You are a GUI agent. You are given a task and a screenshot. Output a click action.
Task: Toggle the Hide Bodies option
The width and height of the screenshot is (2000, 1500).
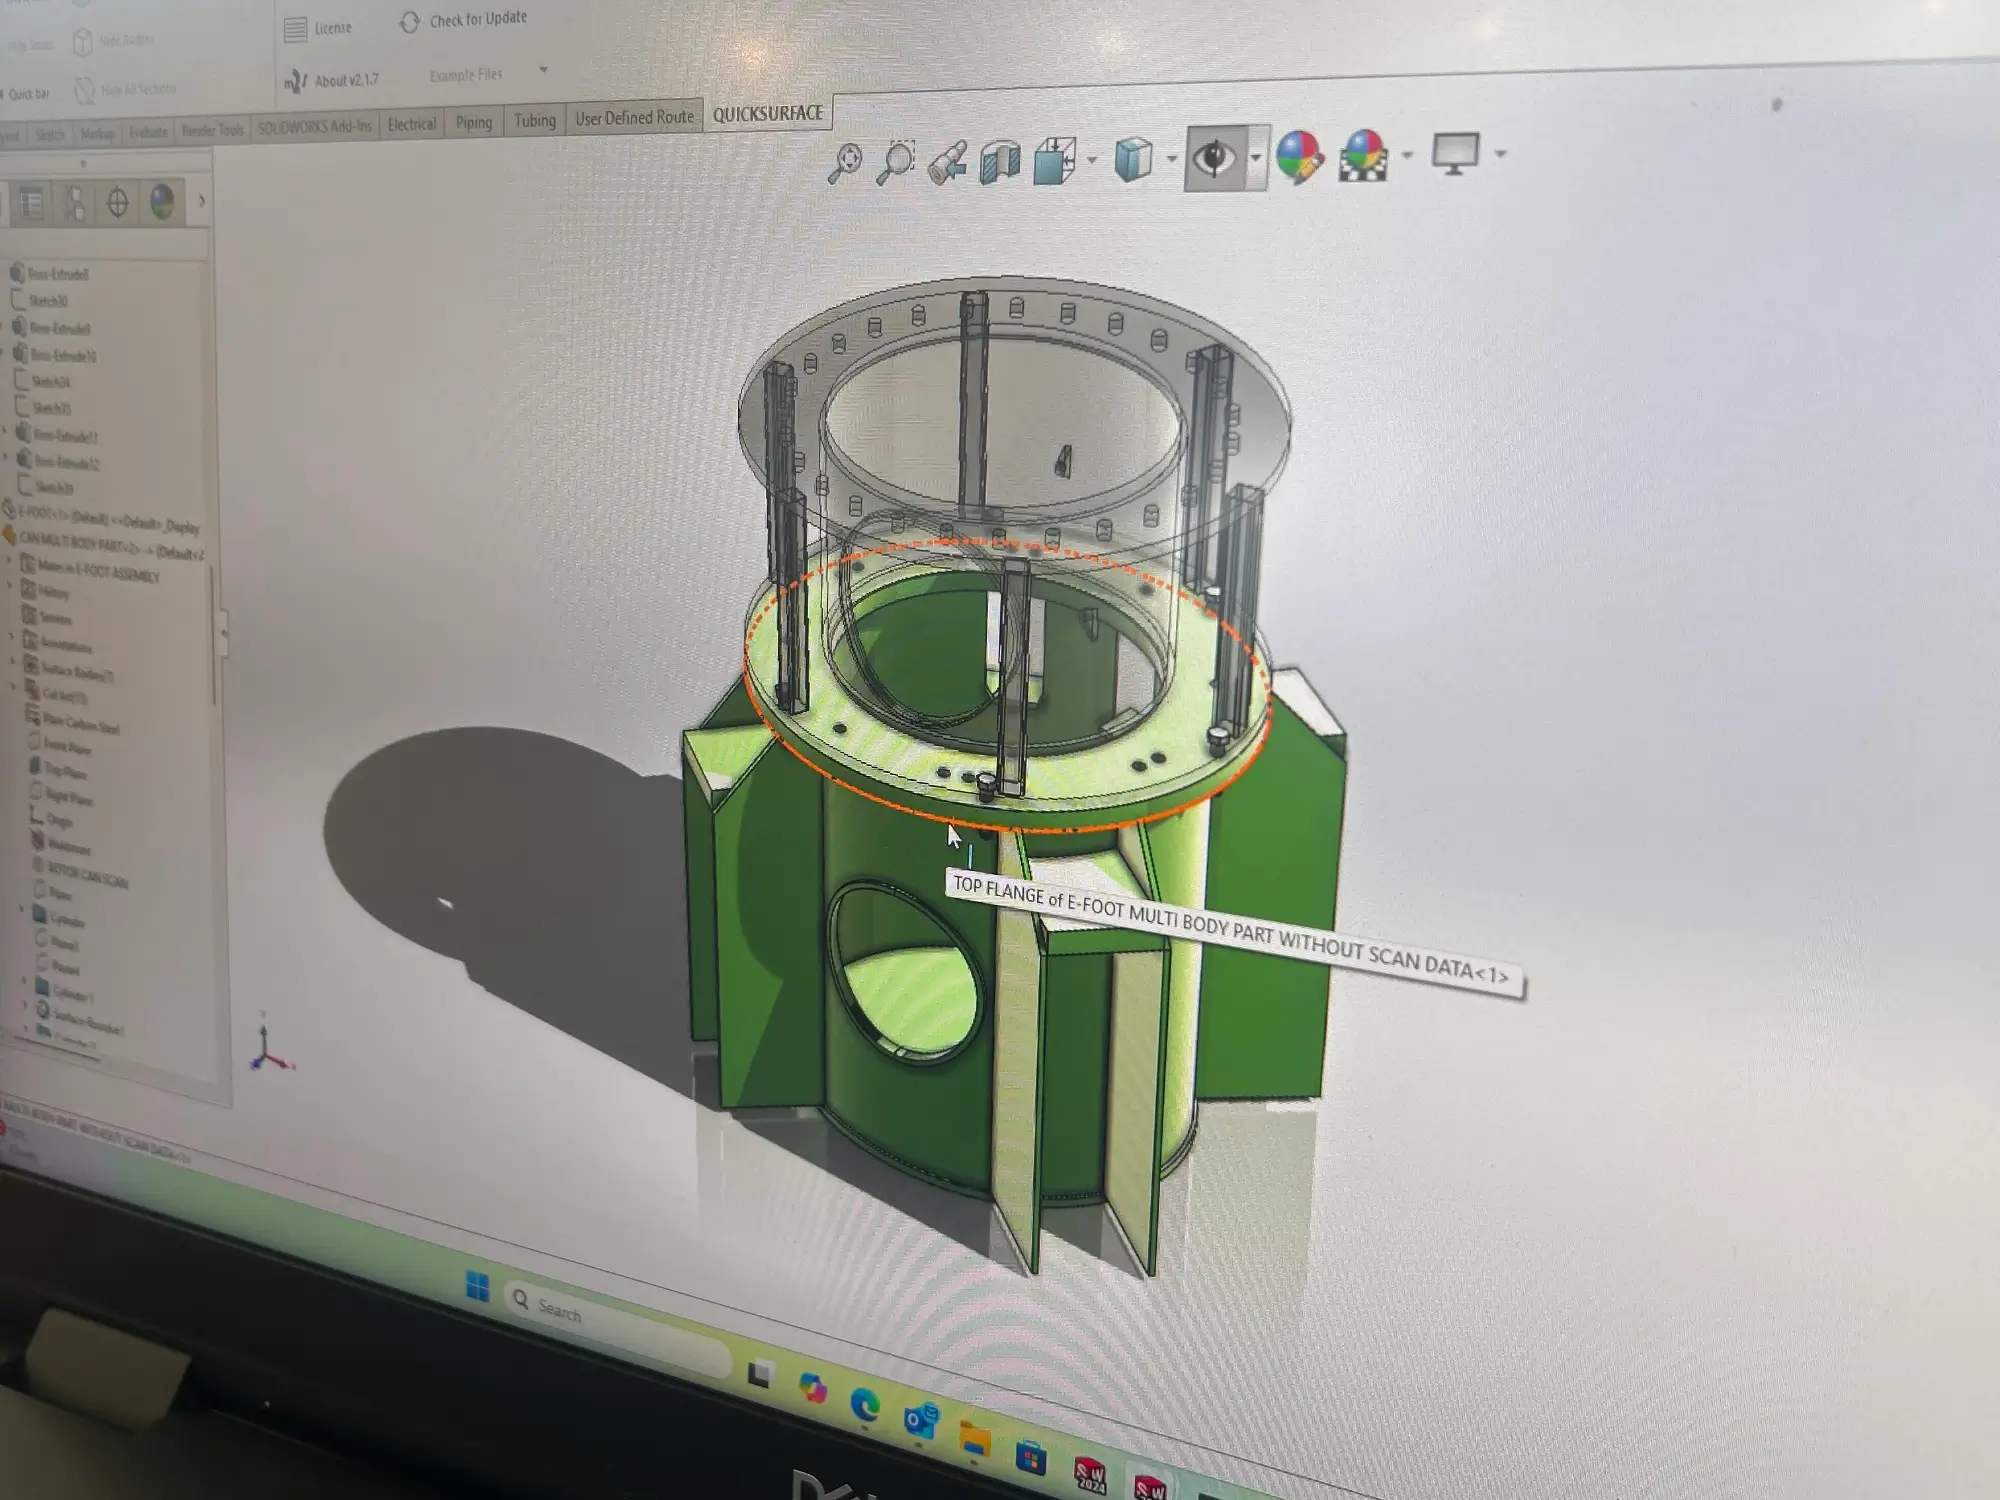coord(113,41)
